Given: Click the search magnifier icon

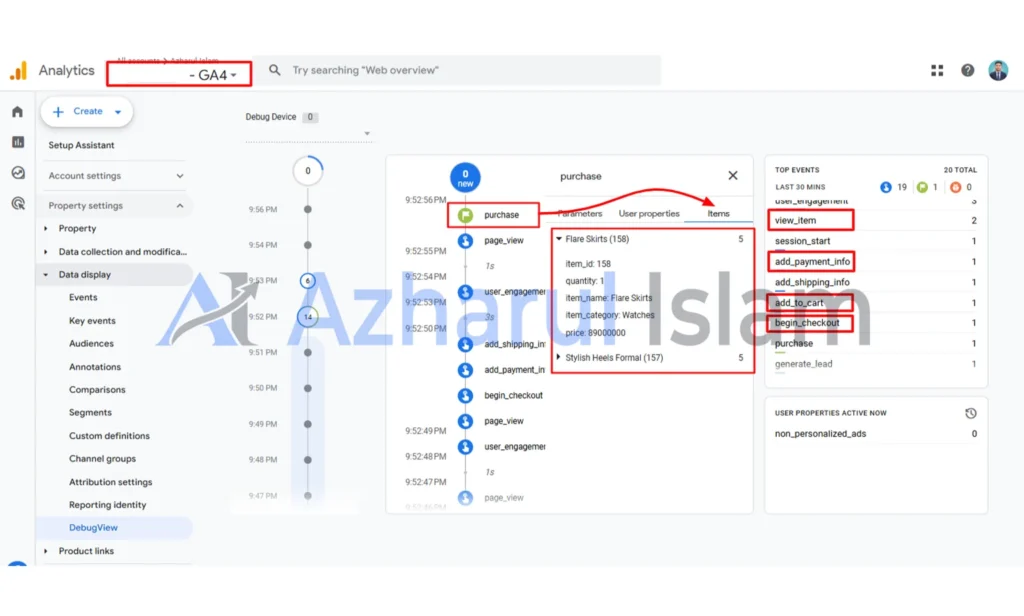Looking at the screenshot, I should coord(274,70).
